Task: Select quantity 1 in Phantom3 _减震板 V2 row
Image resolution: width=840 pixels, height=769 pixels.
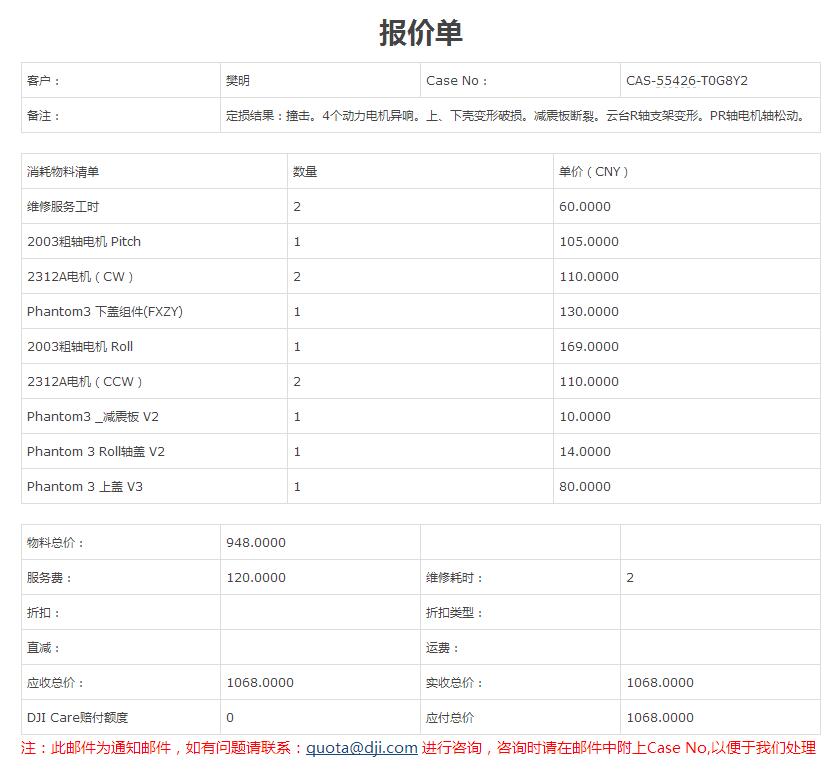Action: click(297, 417)
